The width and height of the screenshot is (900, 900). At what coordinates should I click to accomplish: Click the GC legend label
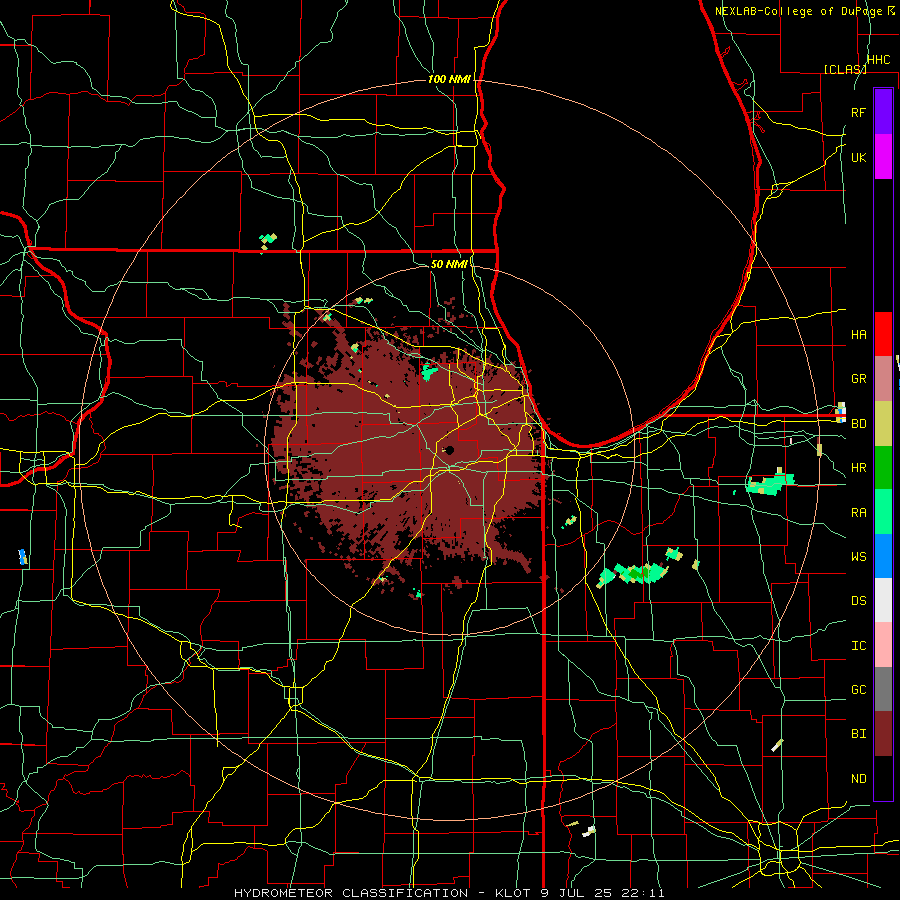858,690
